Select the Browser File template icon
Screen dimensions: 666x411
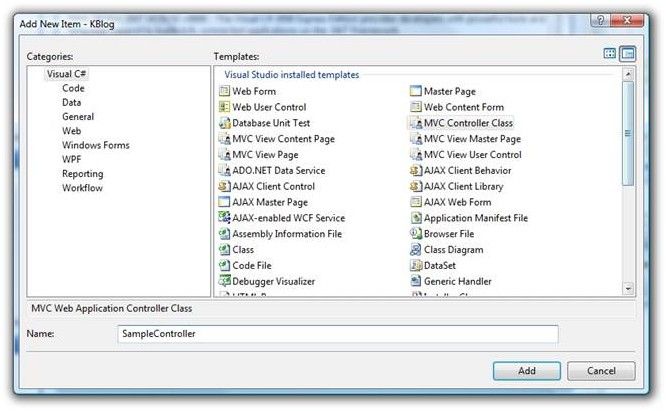[x=416, y=234]
